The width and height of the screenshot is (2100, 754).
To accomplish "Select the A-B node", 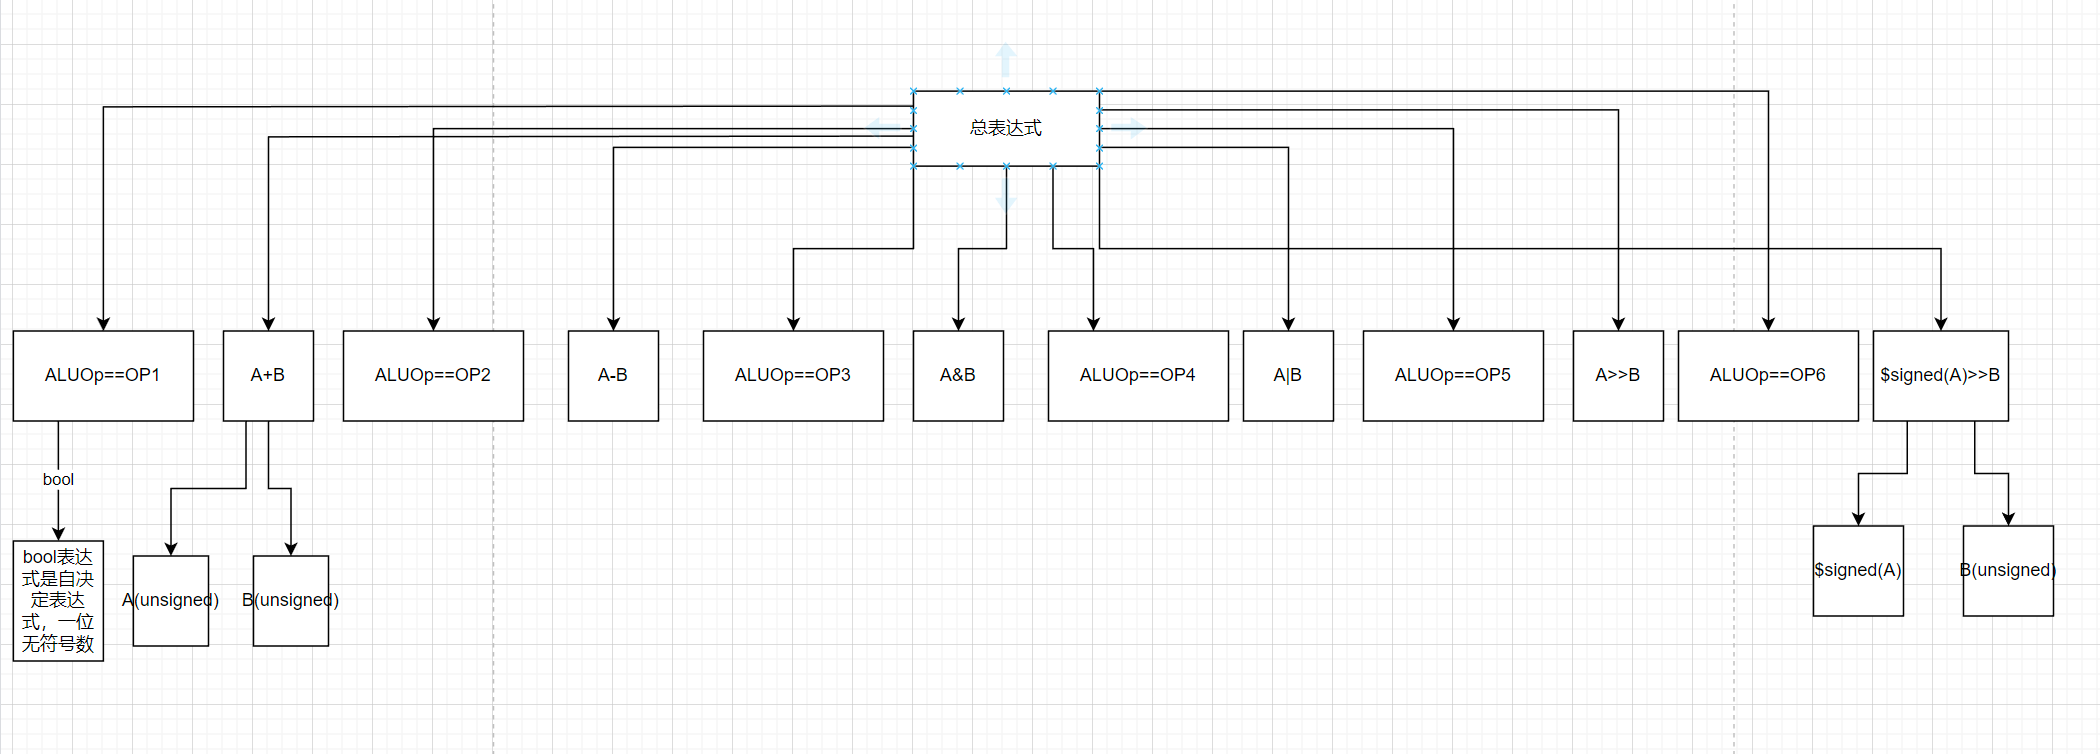I will click(x=613, y=375).
